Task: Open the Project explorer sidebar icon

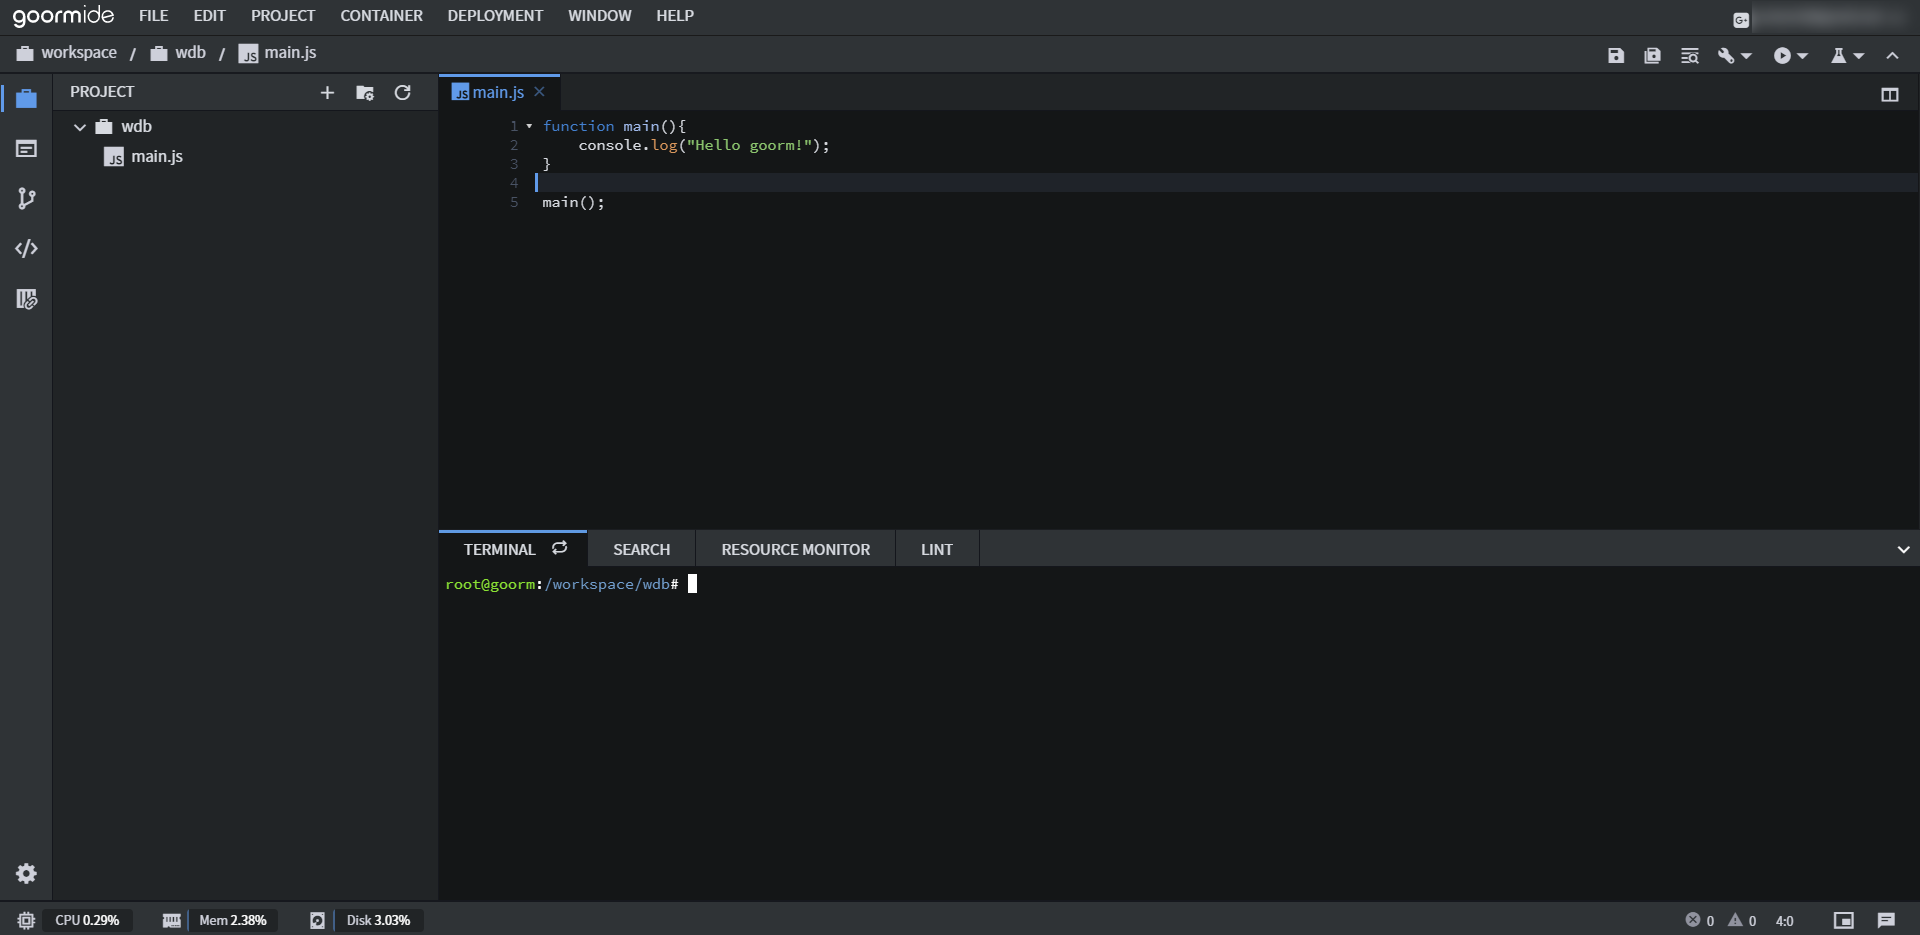Action: point(27,98)
